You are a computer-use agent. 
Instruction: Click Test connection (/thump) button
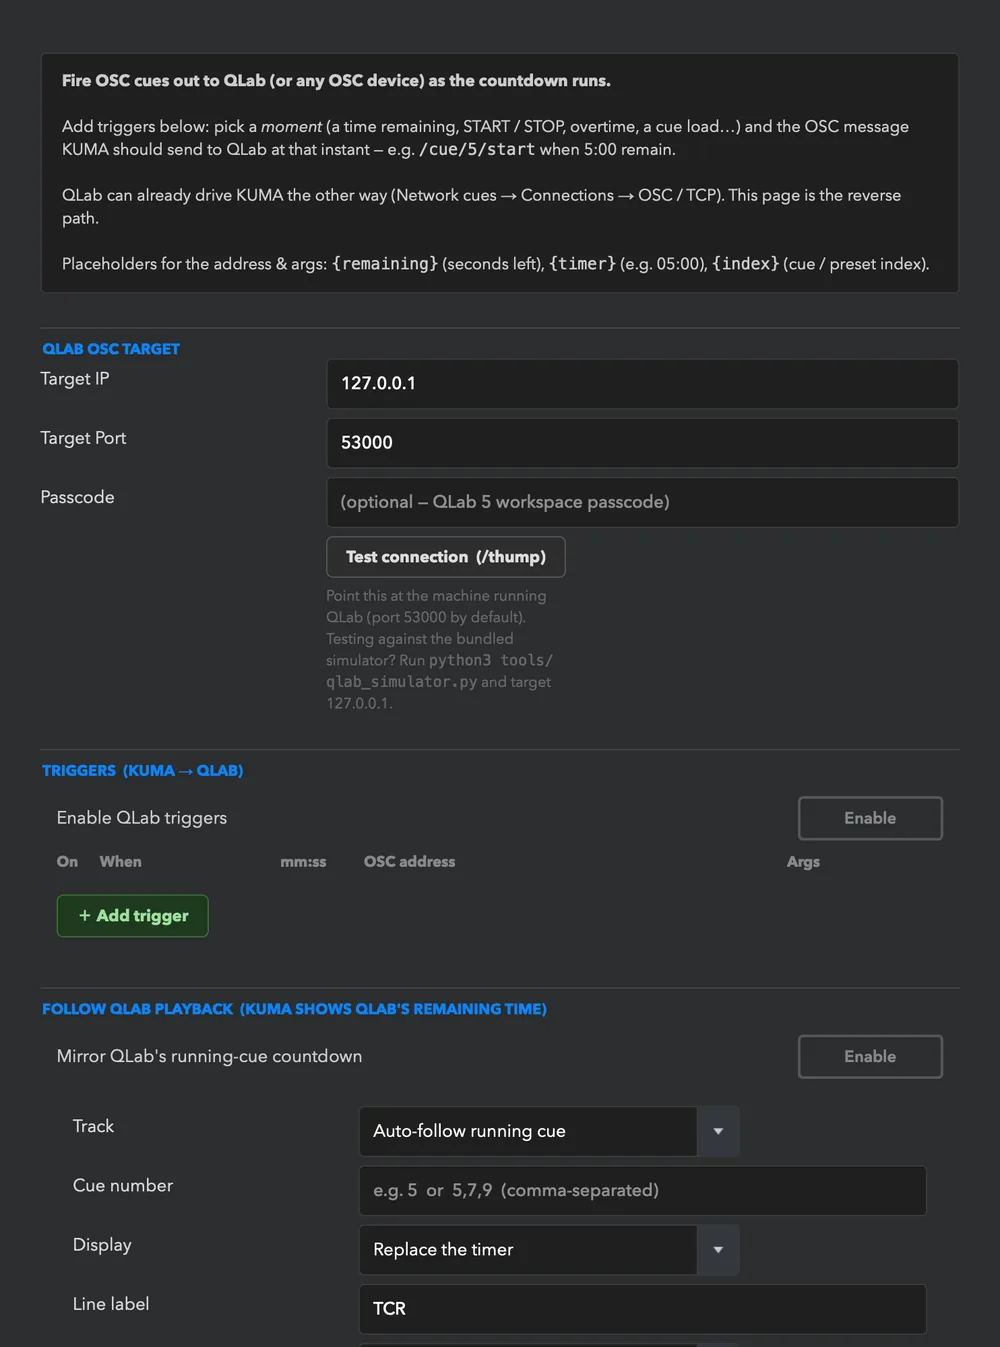446,557
